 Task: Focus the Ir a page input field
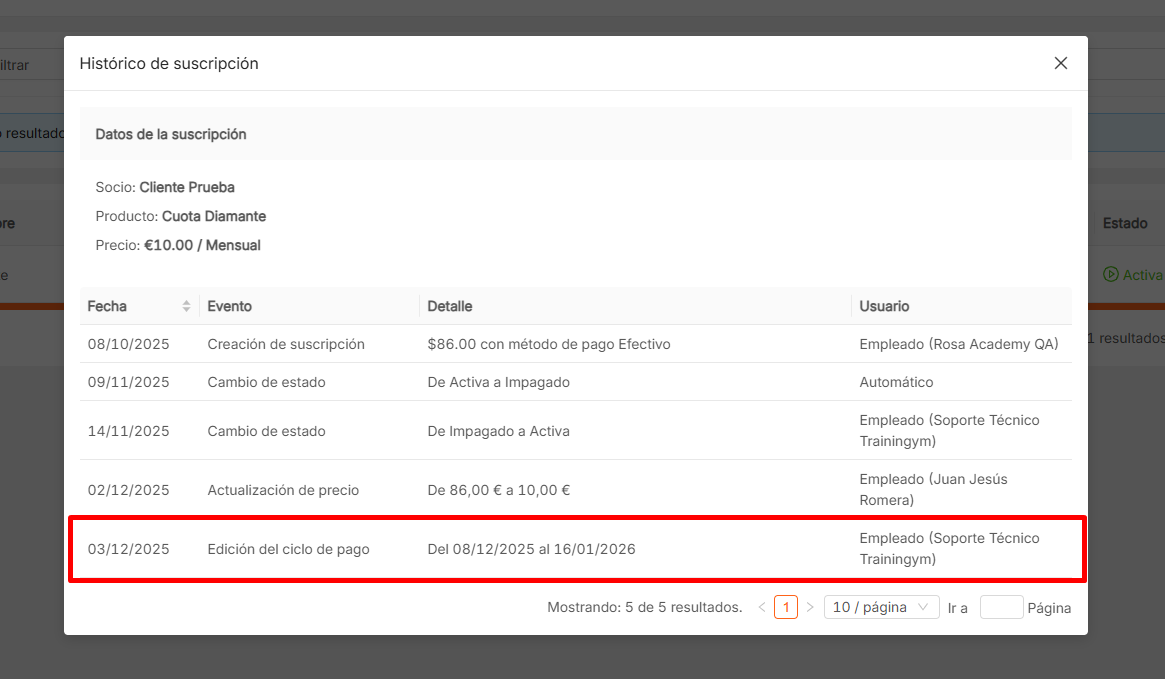(x=1001, y=607)
